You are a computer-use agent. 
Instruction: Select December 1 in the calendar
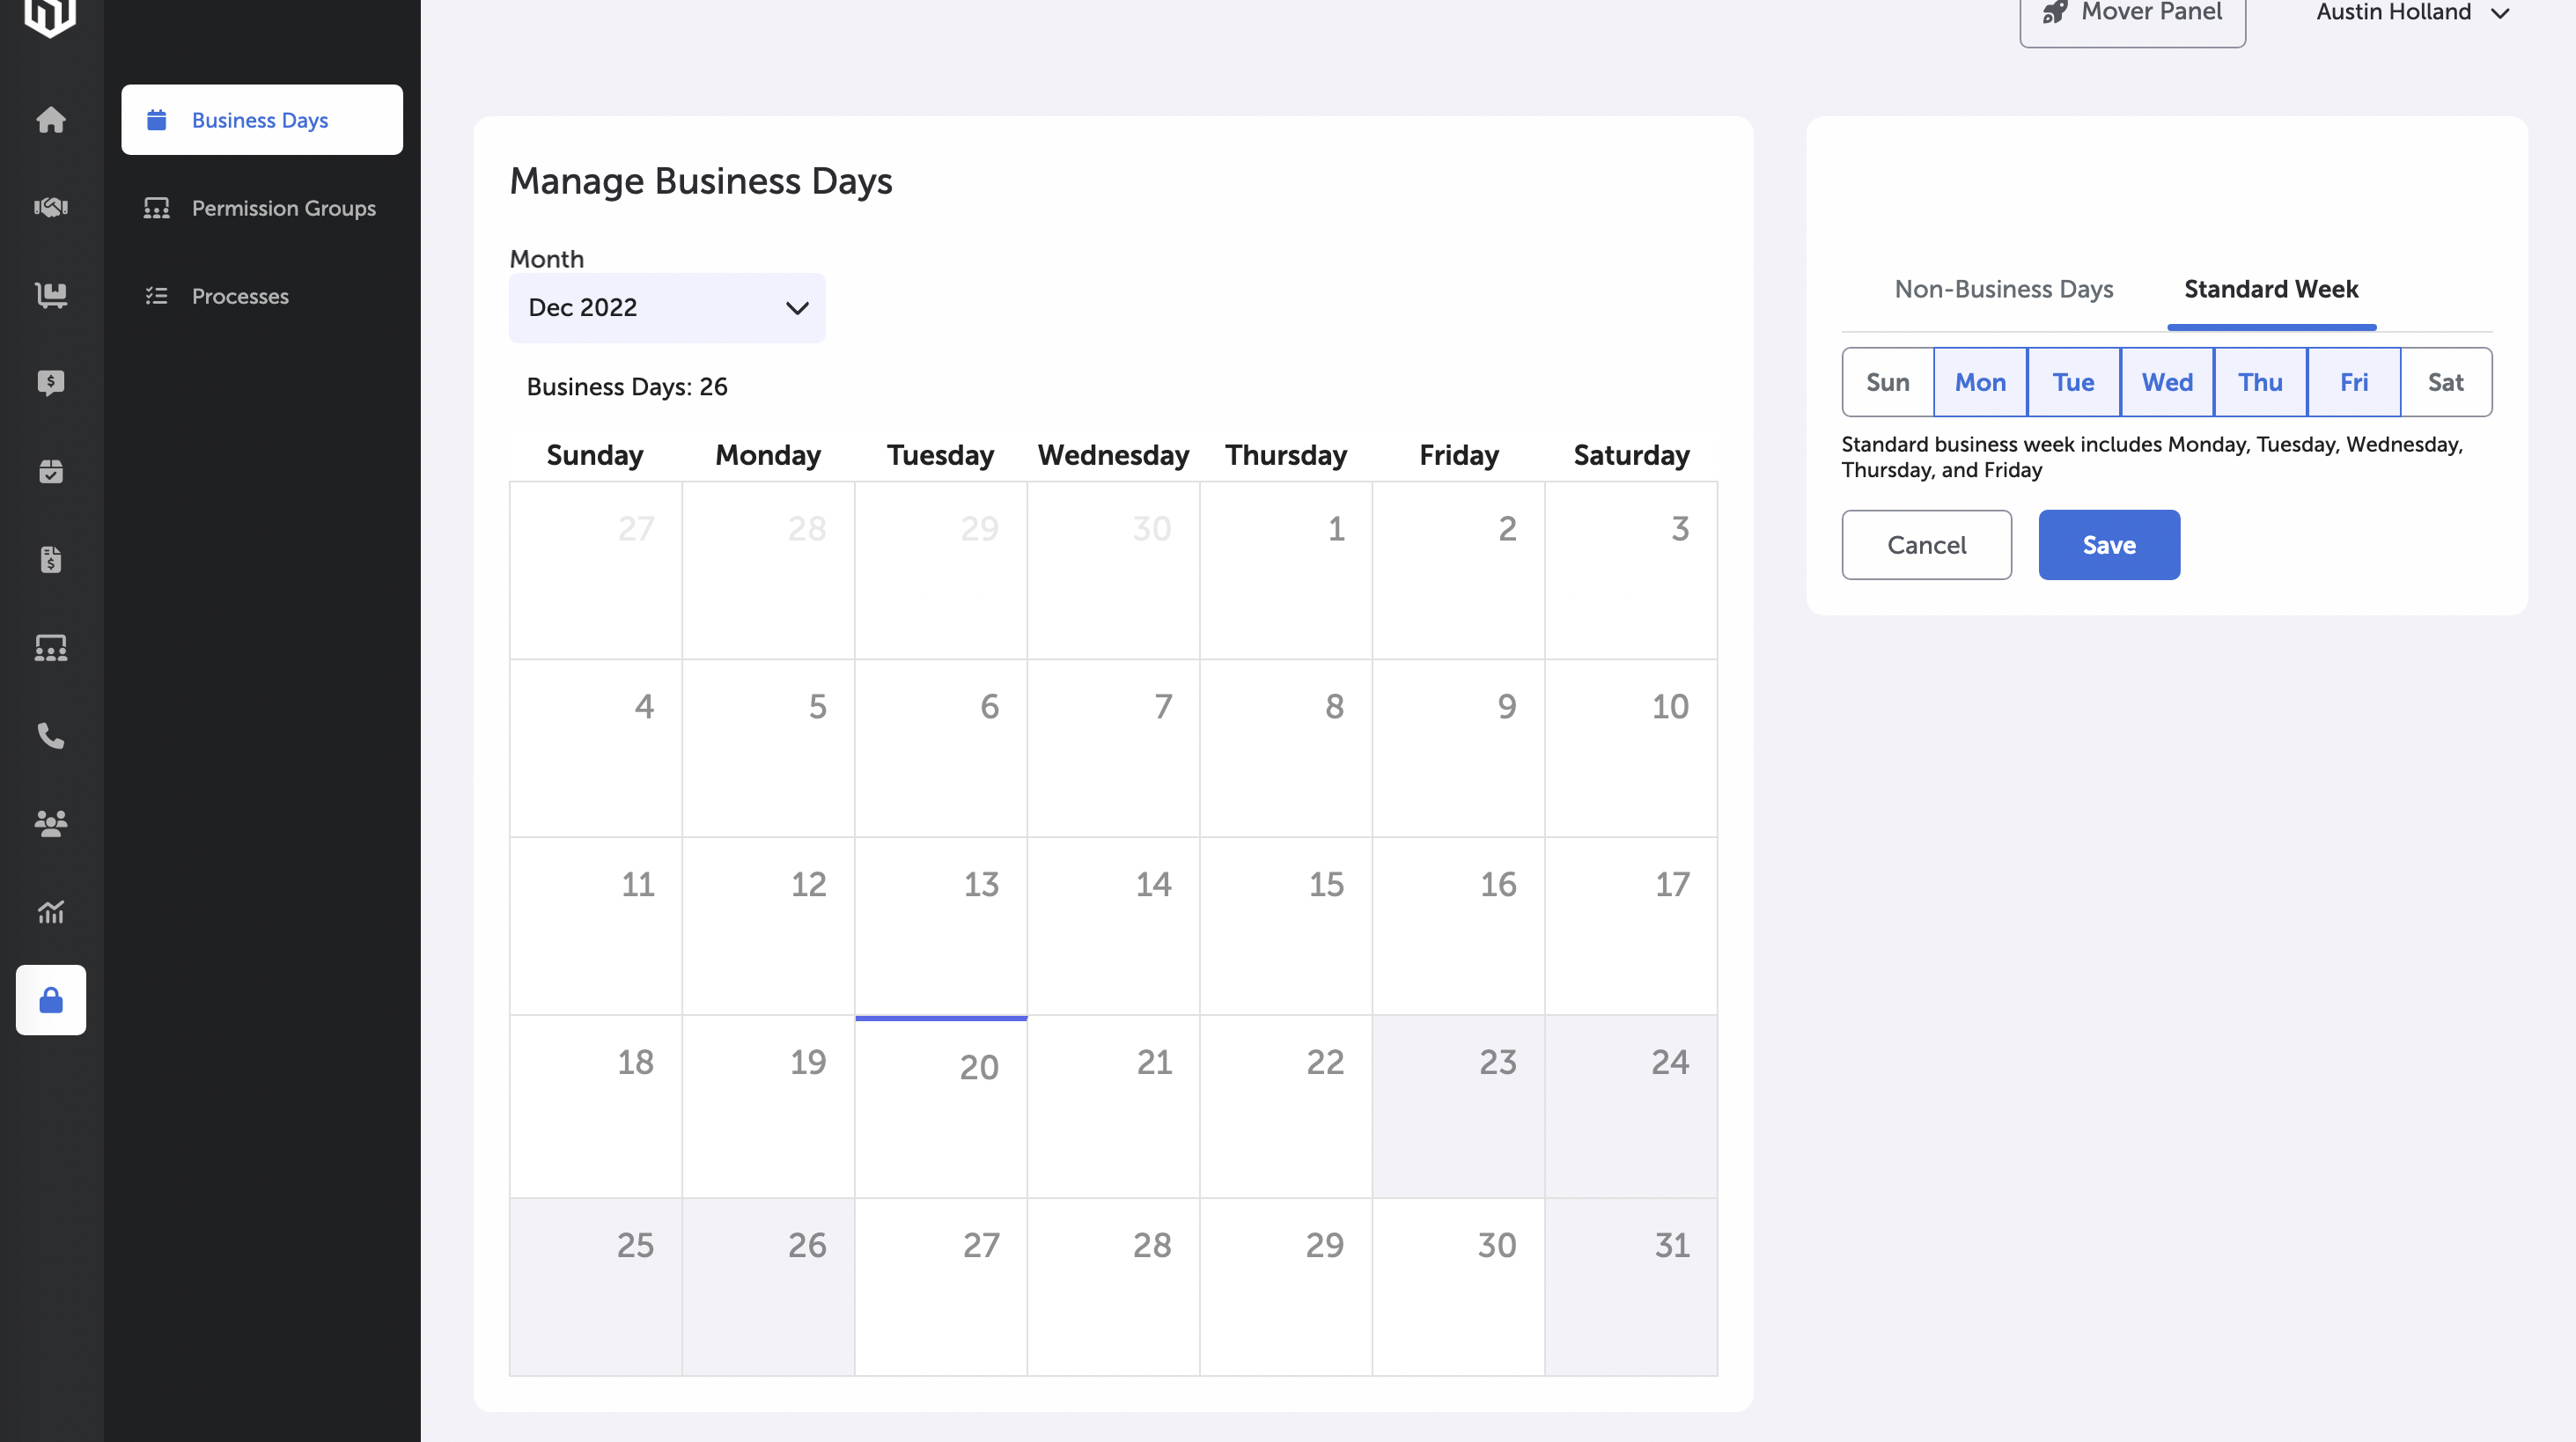pyautogui.click(x=1286, y=570)
